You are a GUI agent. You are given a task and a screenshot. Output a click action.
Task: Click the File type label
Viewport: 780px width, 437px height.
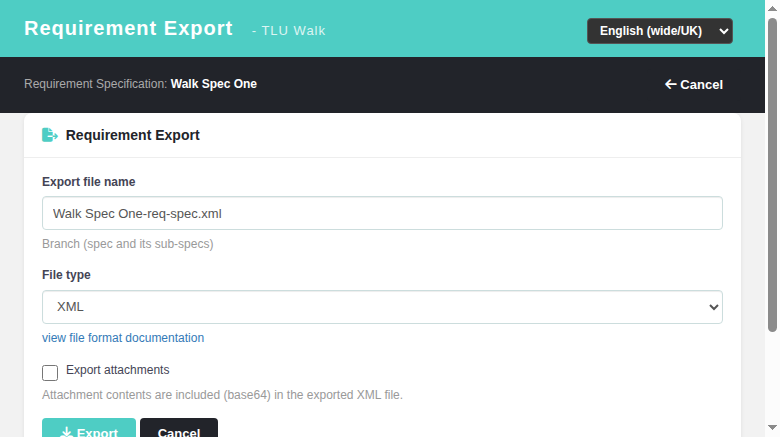66,275
